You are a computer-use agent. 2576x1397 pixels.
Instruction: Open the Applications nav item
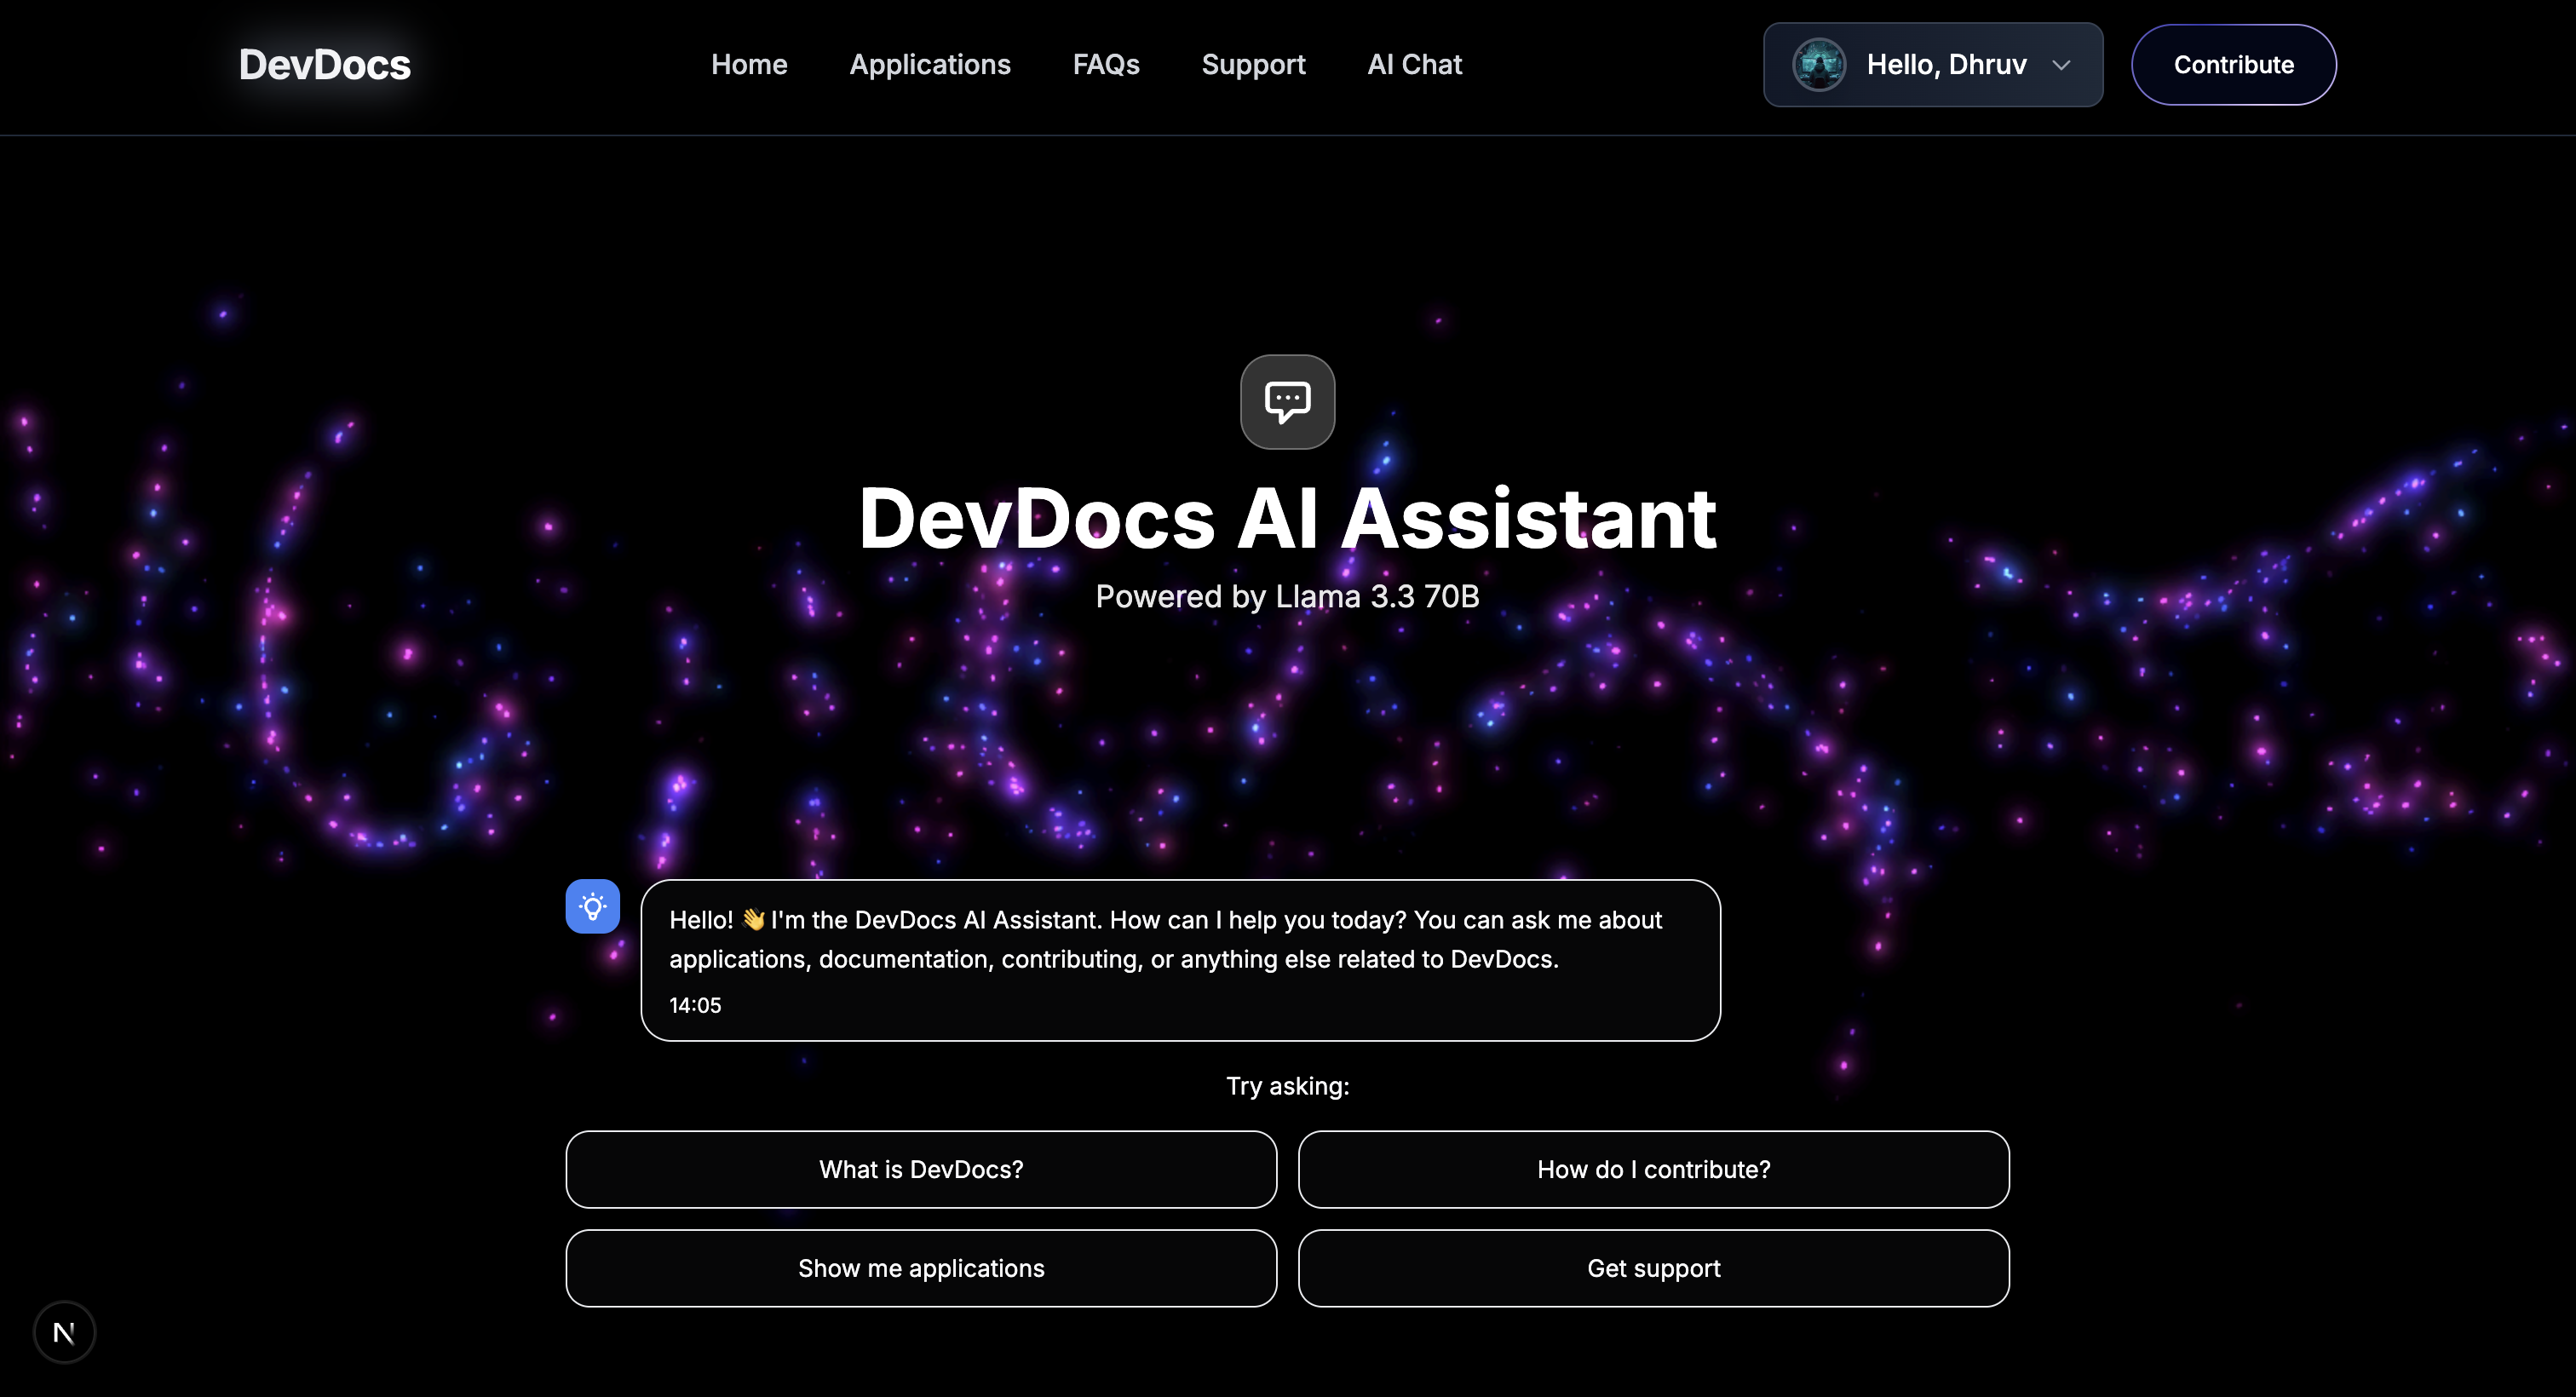[929, 65]
